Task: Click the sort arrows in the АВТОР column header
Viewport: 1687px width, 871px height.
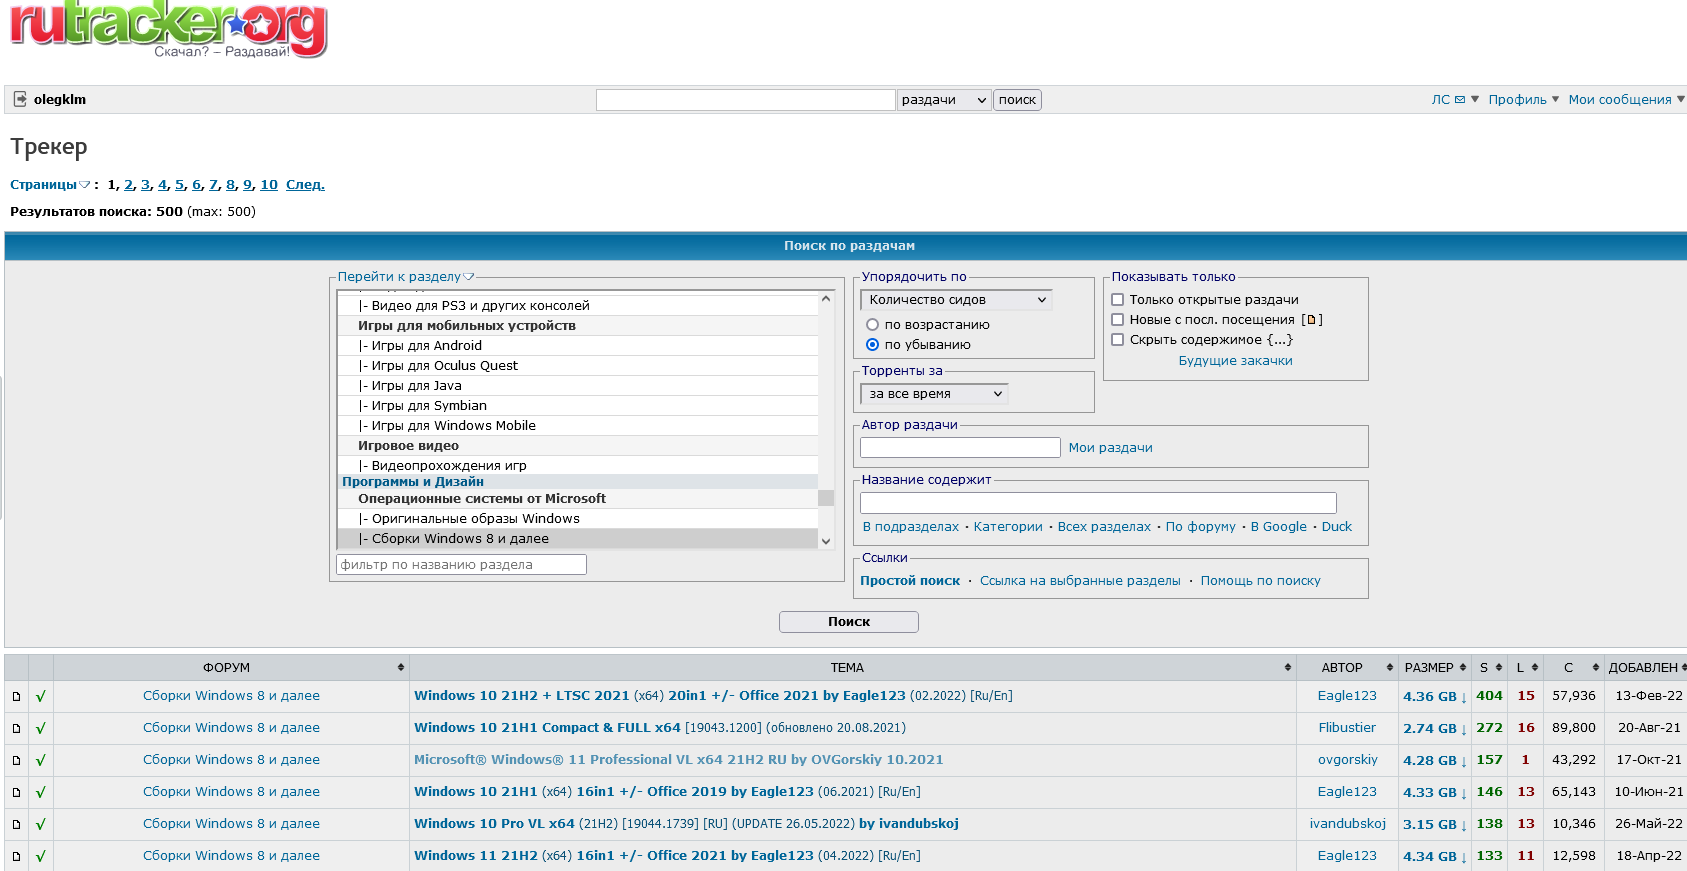Action: [1390, 667]
